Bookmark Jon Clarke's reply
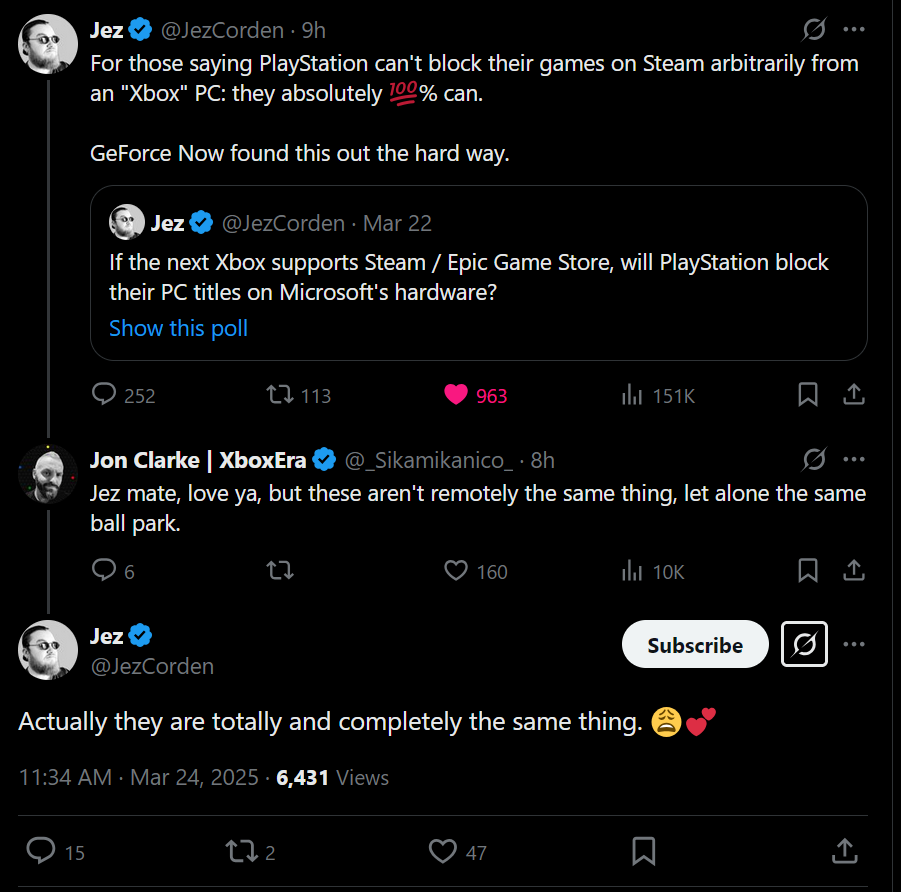 [808, 571]
